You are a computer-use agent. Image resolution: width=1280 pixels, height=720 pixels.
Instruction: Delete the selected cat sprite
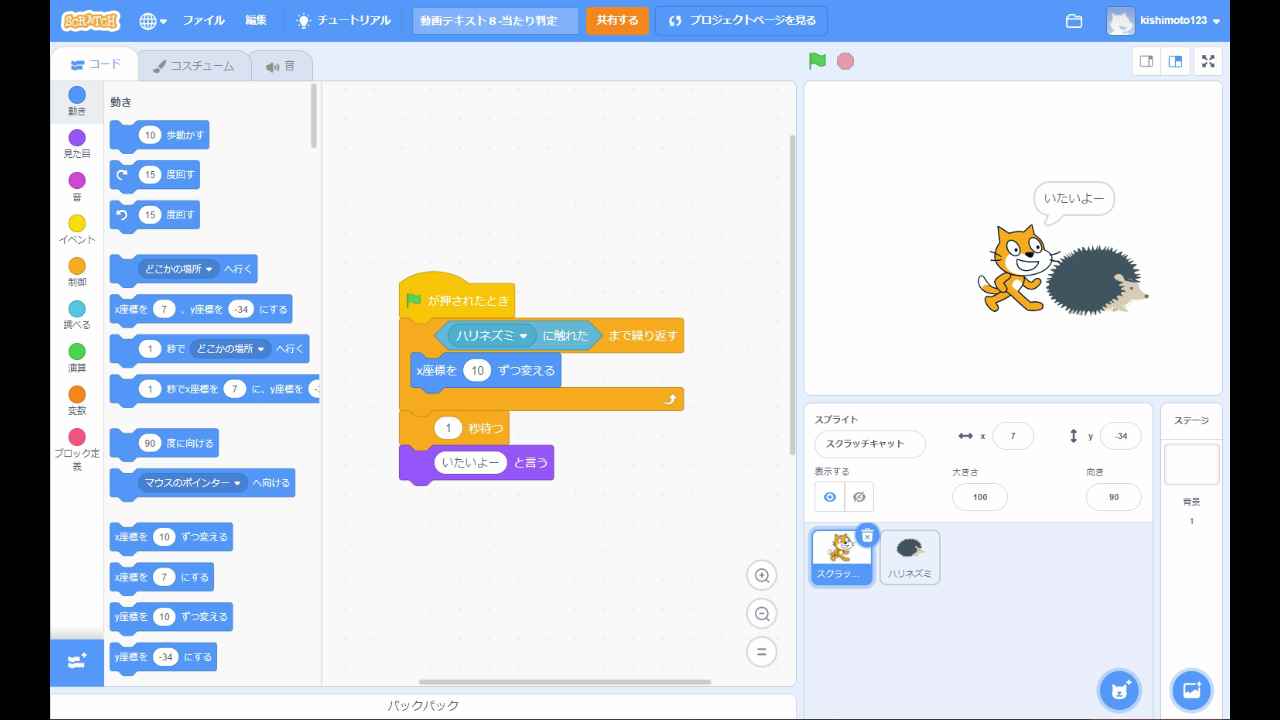tap(867, 535)
